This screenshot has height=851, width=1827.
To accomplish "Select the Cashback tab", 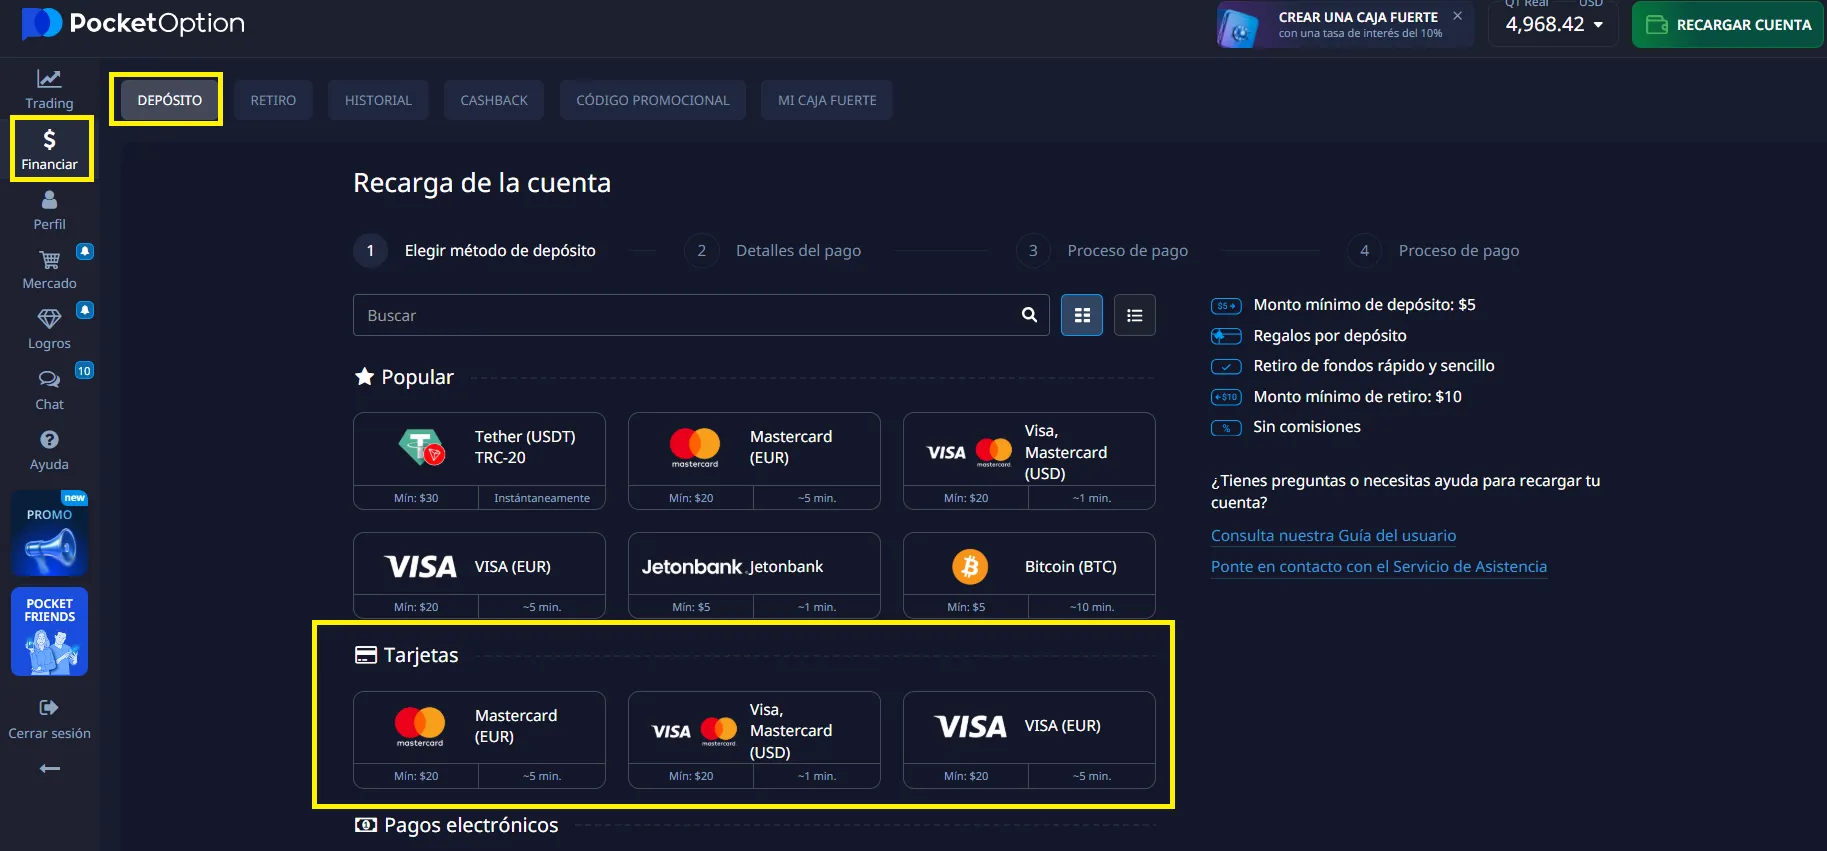I will [x=494, y=100].
